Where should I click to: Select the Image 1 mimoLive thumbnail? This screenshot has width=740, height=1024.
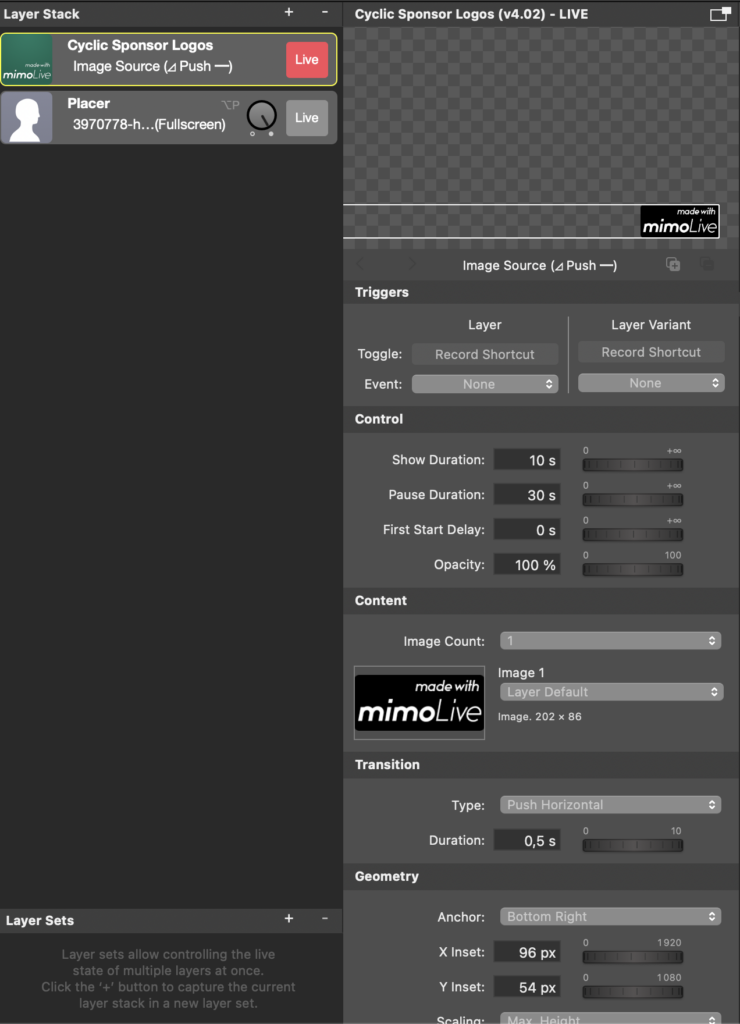419,703
